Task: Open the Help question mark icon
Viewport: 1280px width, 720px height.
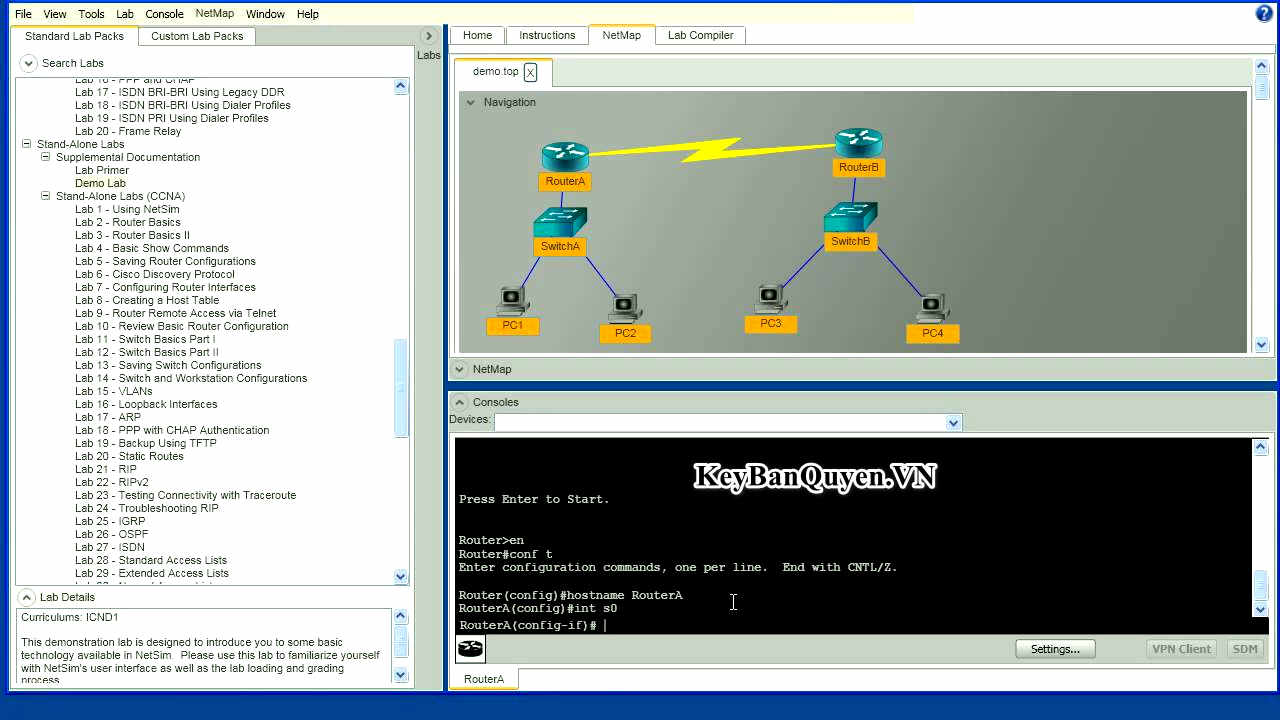Action: (x=1265, y=12)
